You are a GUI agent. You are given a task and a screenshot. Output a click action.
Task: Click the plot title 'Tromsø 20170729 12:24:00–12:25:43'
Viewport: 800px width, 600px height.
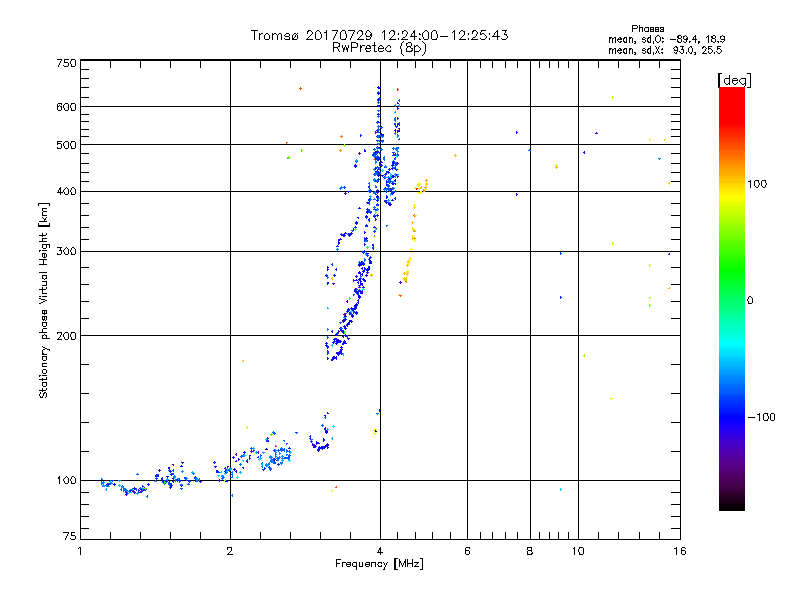coord(379,35)
